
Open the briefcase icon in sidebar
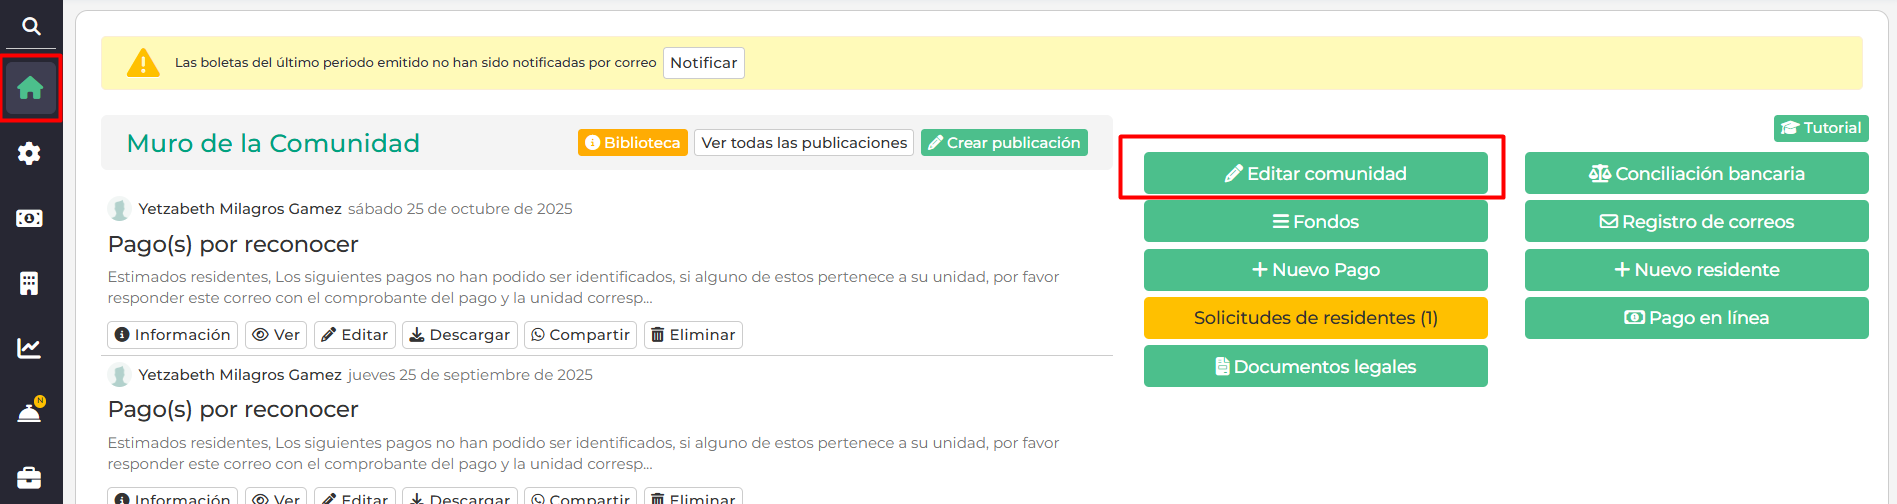point(30,477)
